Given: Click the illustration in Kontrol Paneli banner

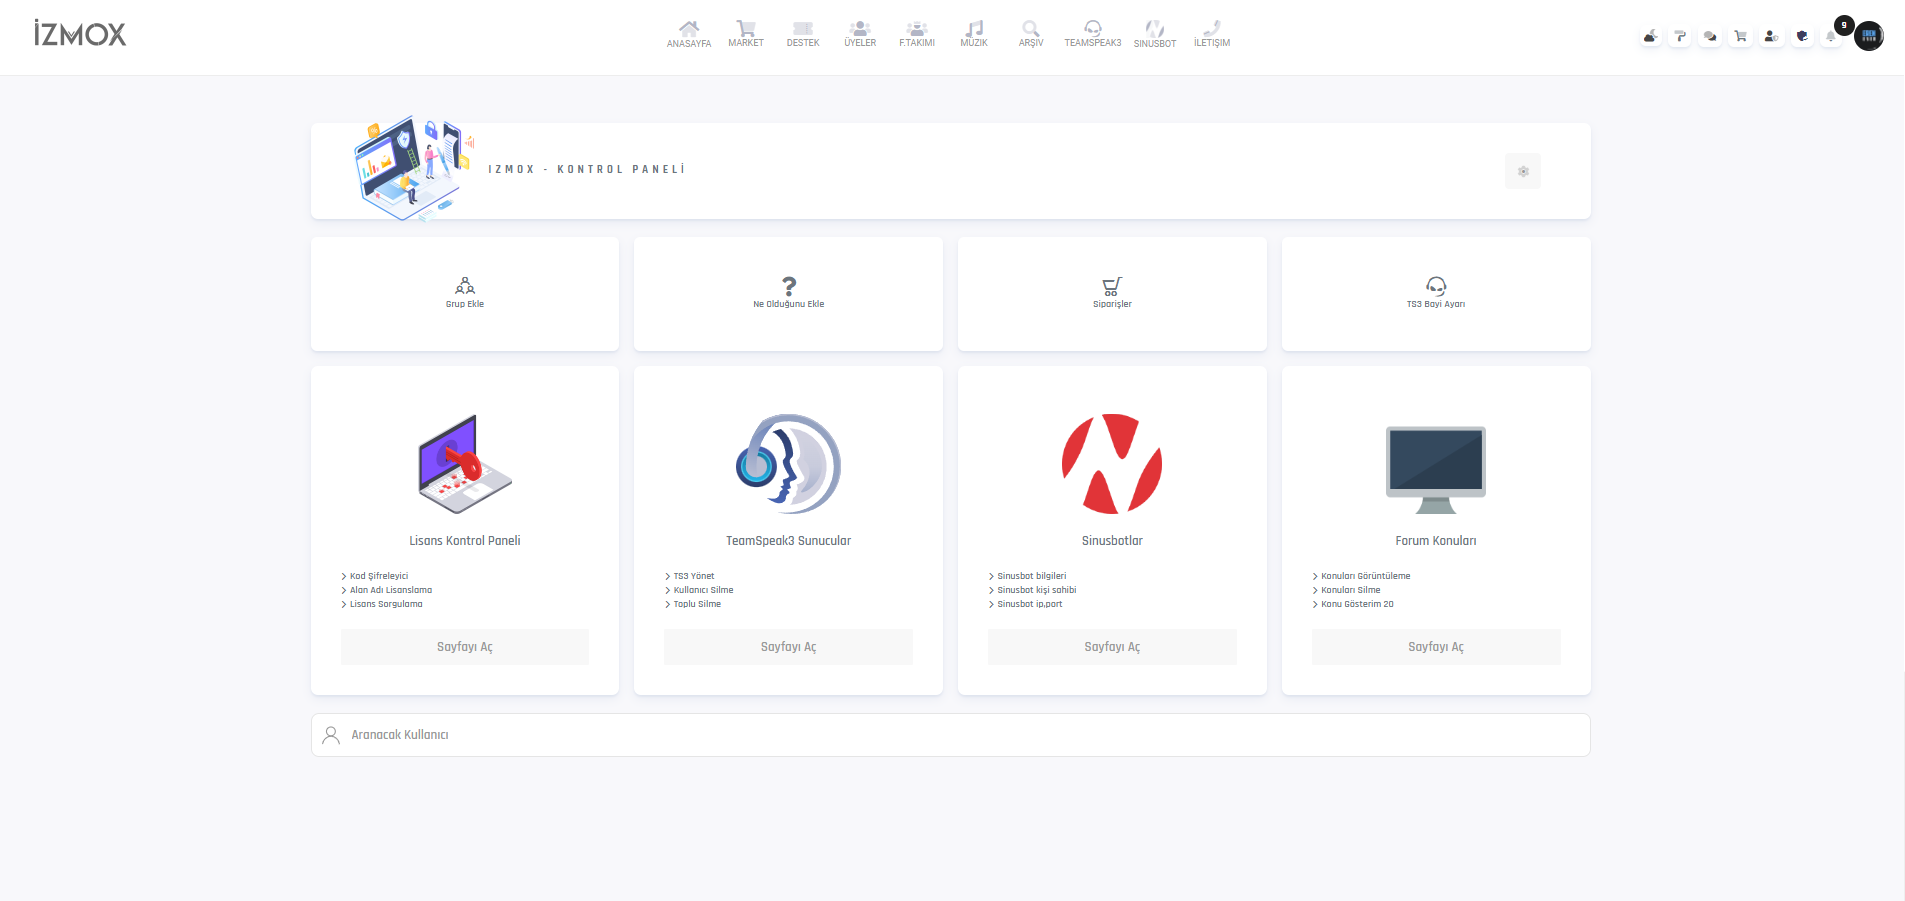Looking at the screenshot, I should (413, 167).
